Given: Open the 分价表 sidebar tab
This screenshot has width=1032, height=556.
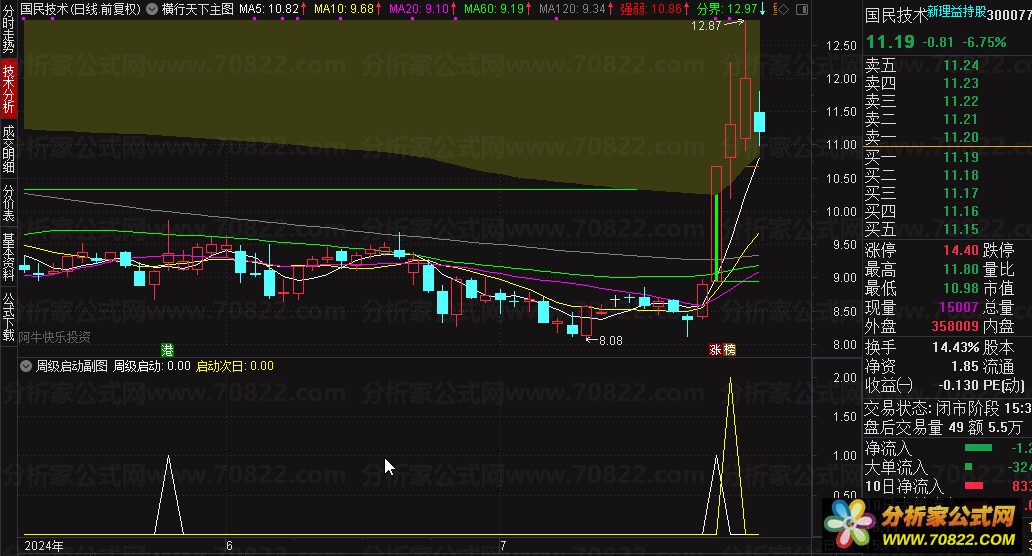Looking at the screenshot, I should (x=9, y=203).
